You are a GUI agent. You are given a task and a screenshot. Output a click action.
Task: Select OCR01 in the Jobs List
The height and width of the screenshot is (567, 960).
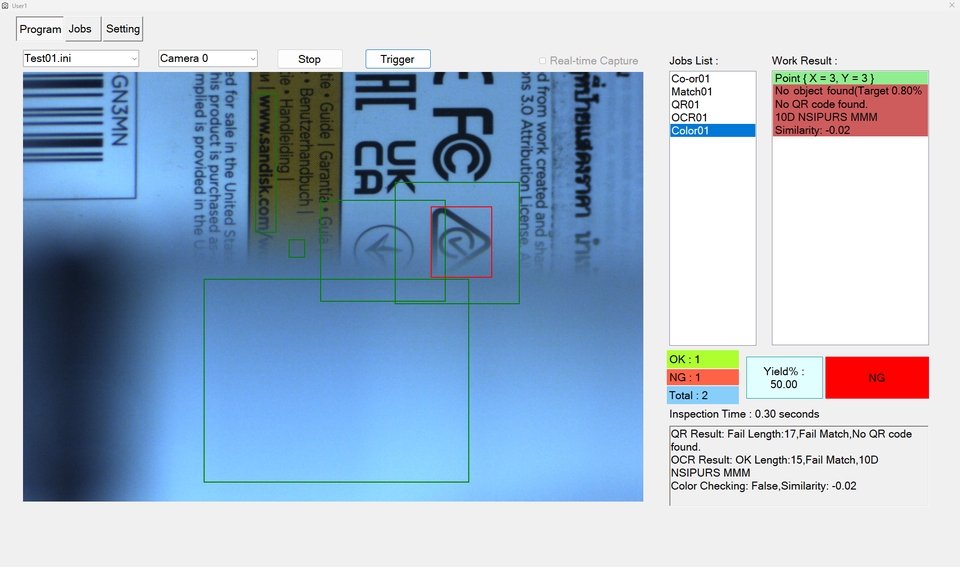713,118
